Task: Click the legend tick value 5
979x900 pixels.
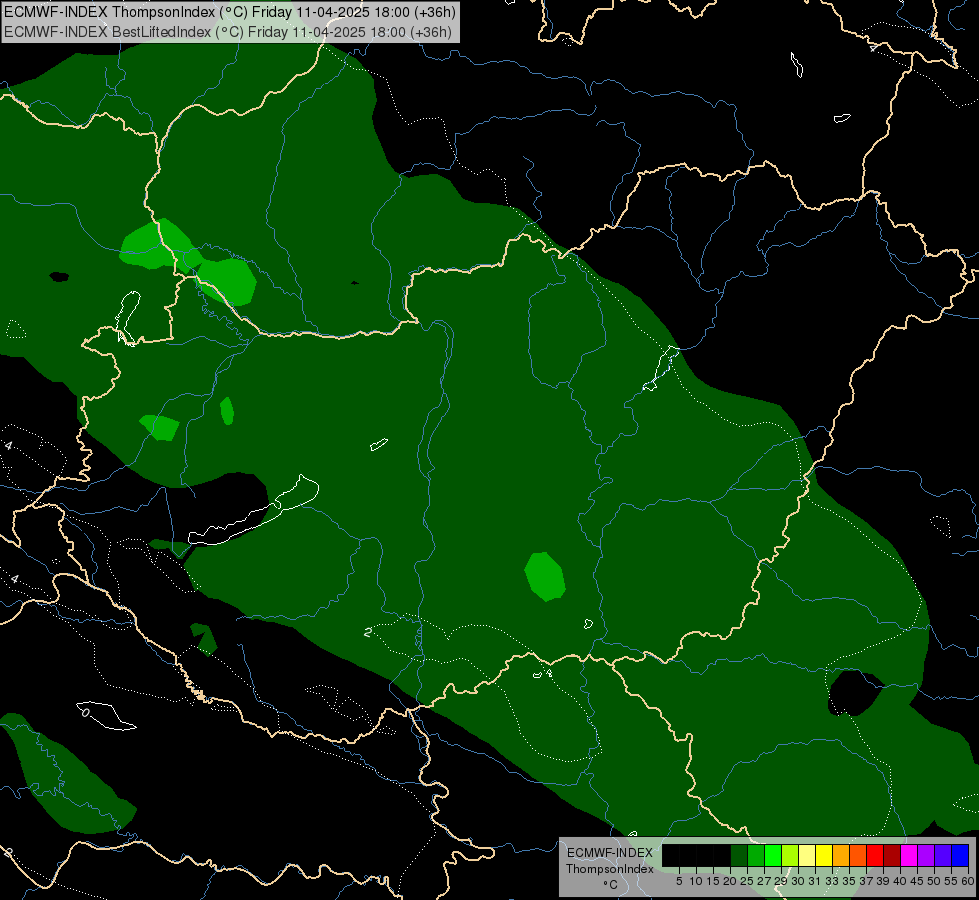Action: pos(679,881)
